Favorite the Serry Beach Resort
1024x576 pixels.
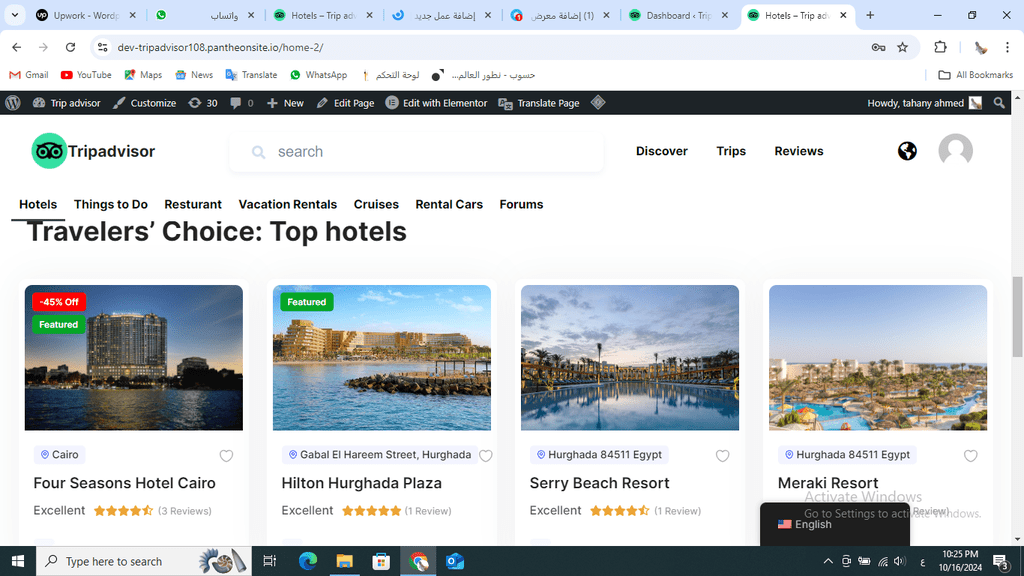click(x=722, y=456)
